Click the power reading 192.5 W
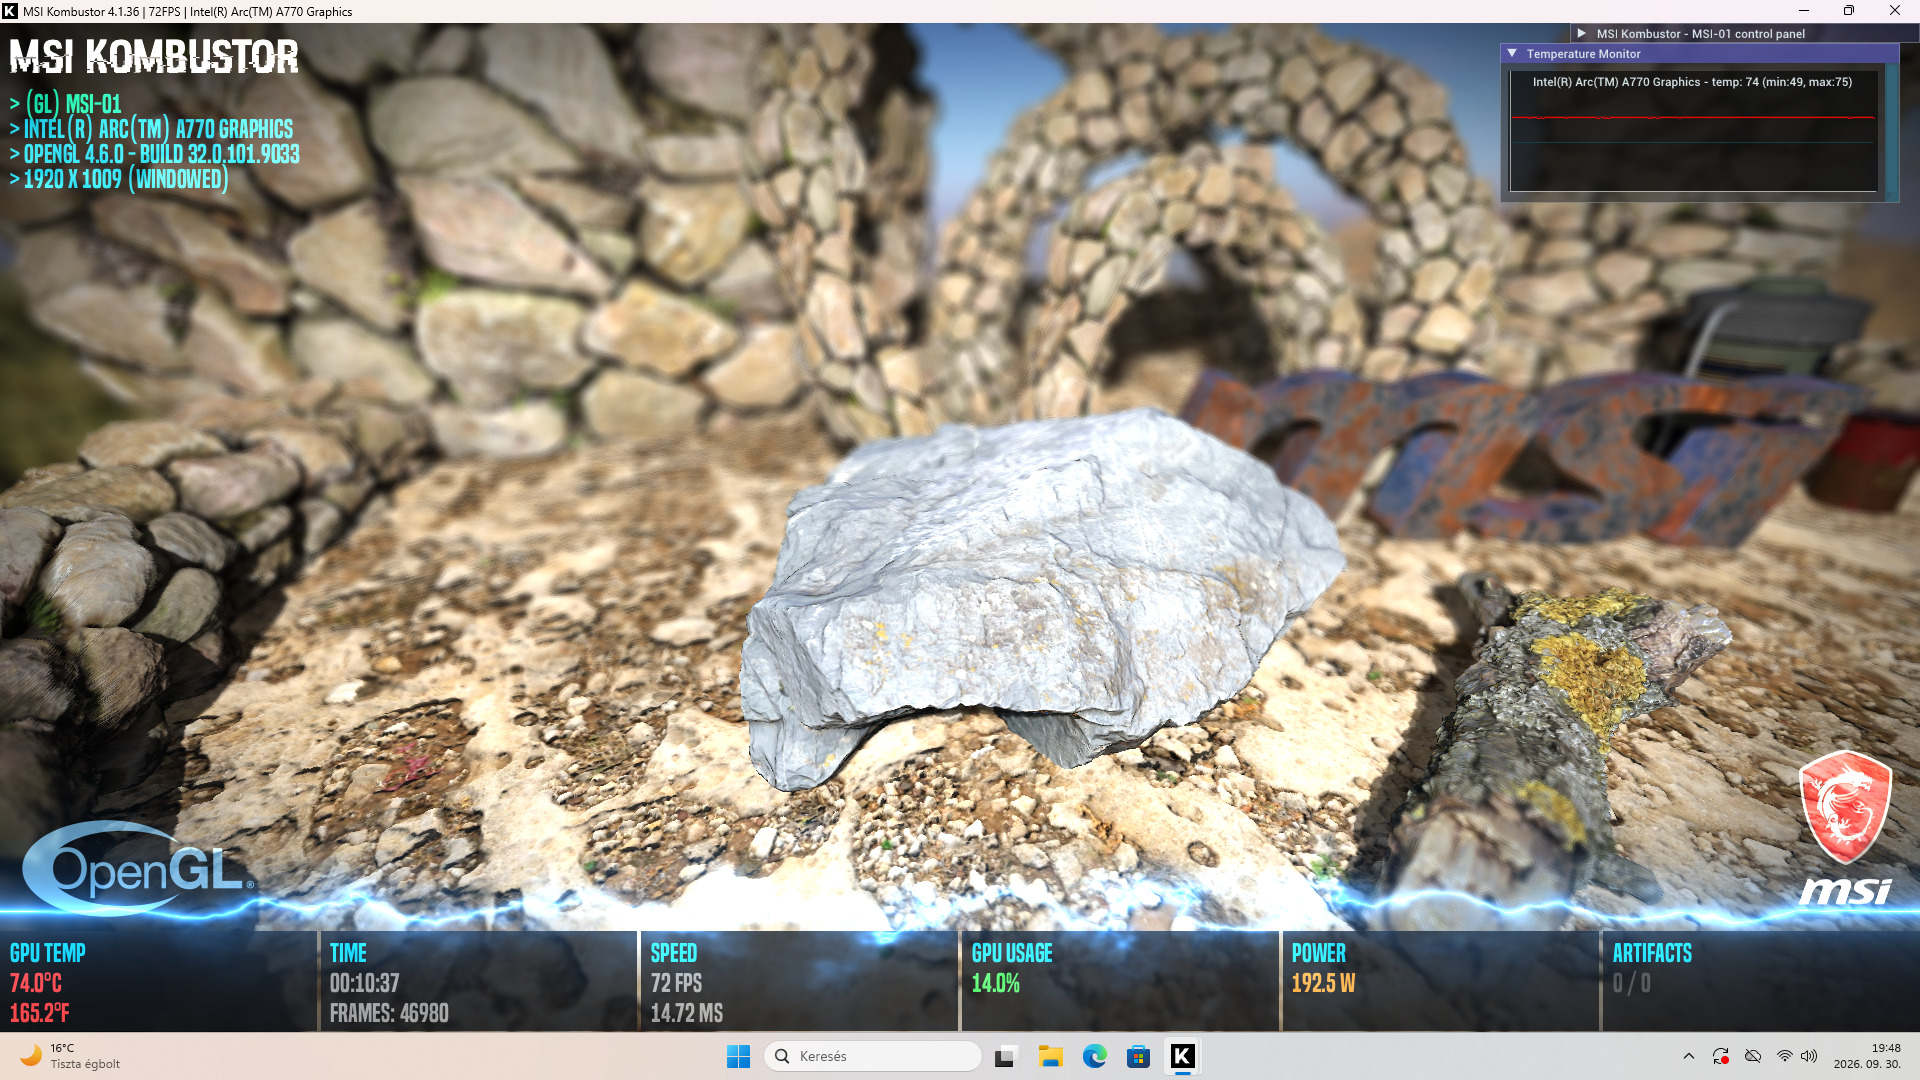Image resolution: width=1920 pixels, height=1080 pixels. coord(1323,983)
